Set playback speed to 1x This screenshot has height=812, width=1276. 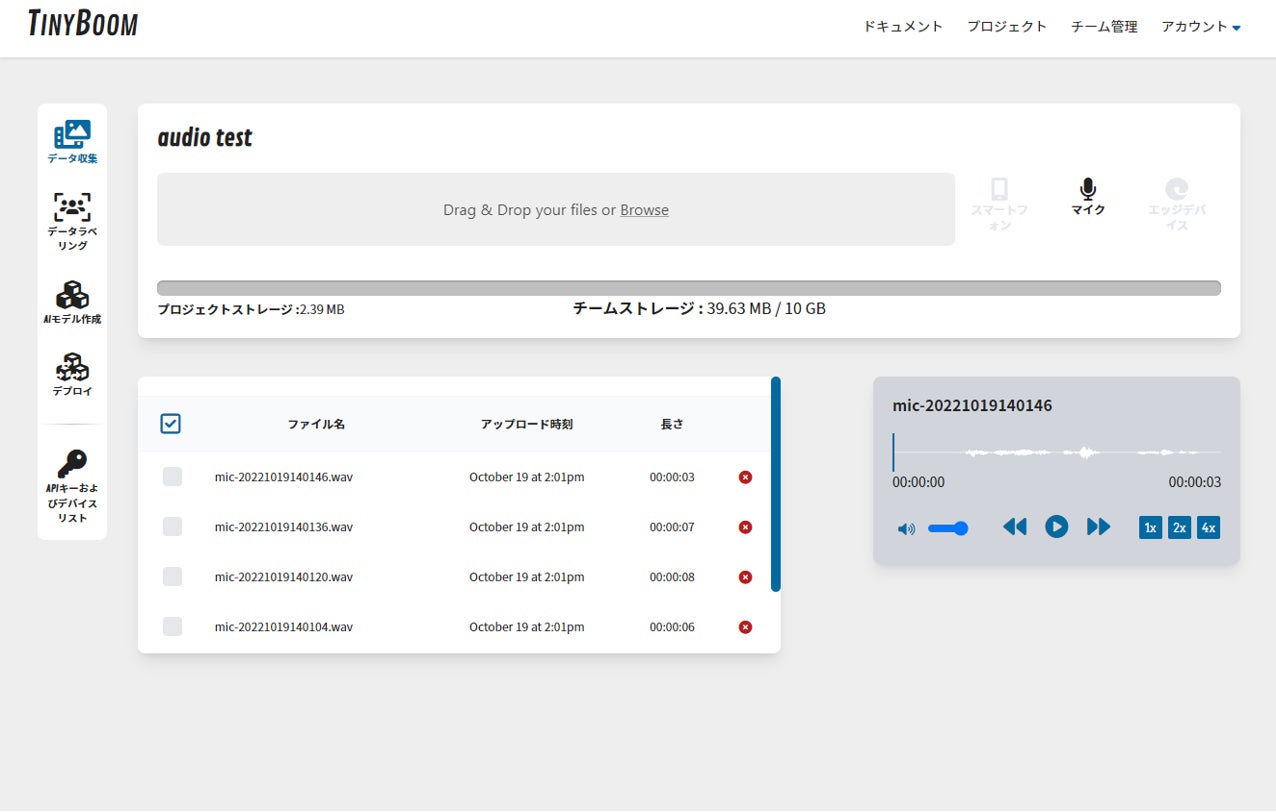point(1150,527)
